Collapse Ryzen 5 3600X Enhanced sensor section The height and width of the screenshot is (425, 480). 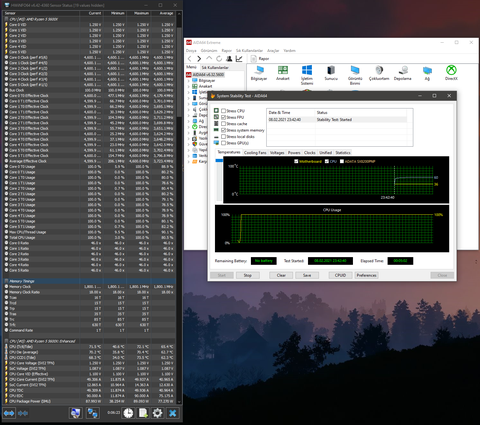pyautogui.click(x=6, y=341)
